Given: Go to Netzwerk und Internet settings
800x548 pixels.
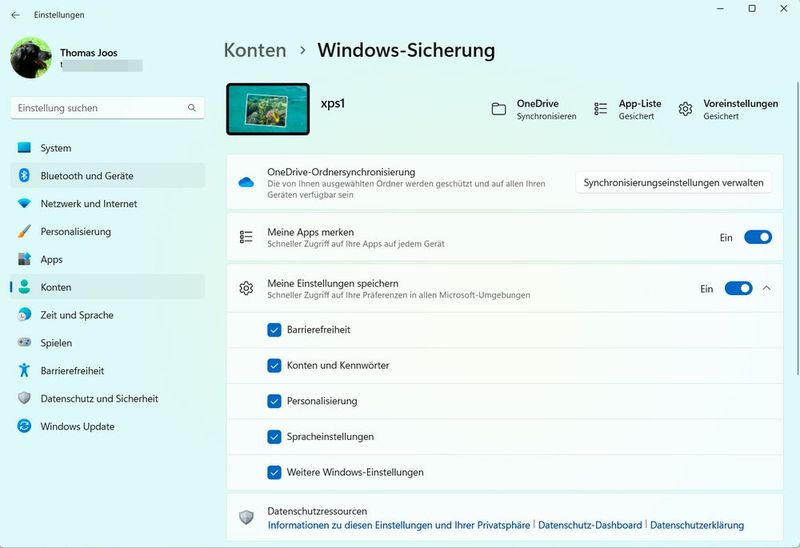Looking at the screenshot, I should pos(108,204).
